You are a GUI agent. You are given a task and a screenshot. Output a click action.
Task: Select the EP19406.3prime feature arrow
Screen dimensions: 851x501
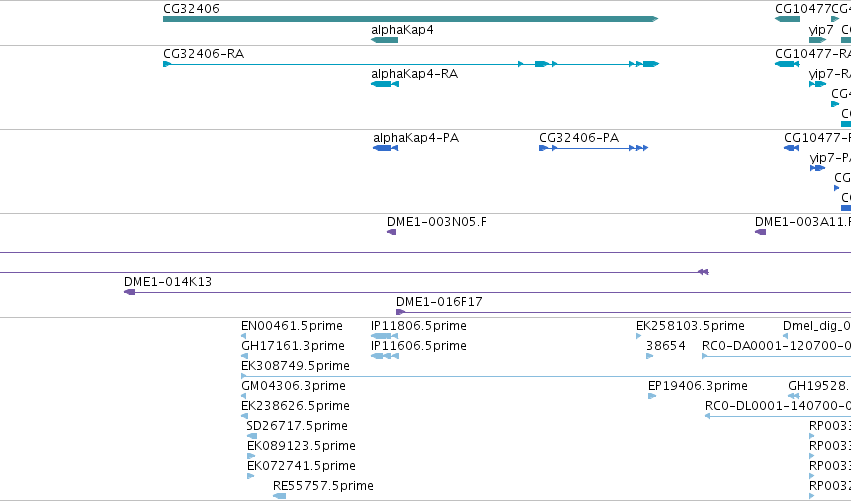click(652, 396)
